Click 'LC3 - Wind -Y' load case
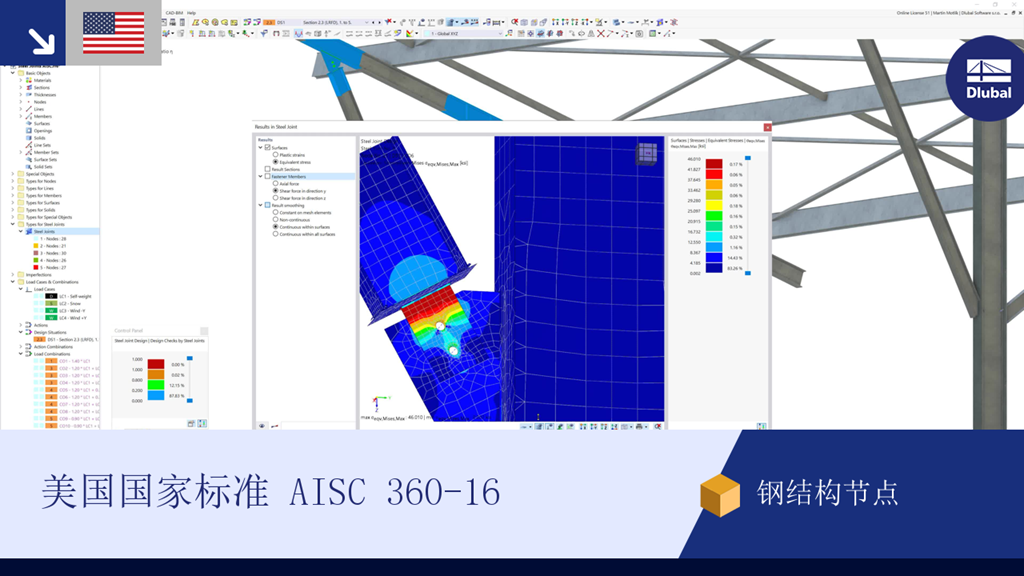Screen dimensions: 1024x576 pos(73,310)
